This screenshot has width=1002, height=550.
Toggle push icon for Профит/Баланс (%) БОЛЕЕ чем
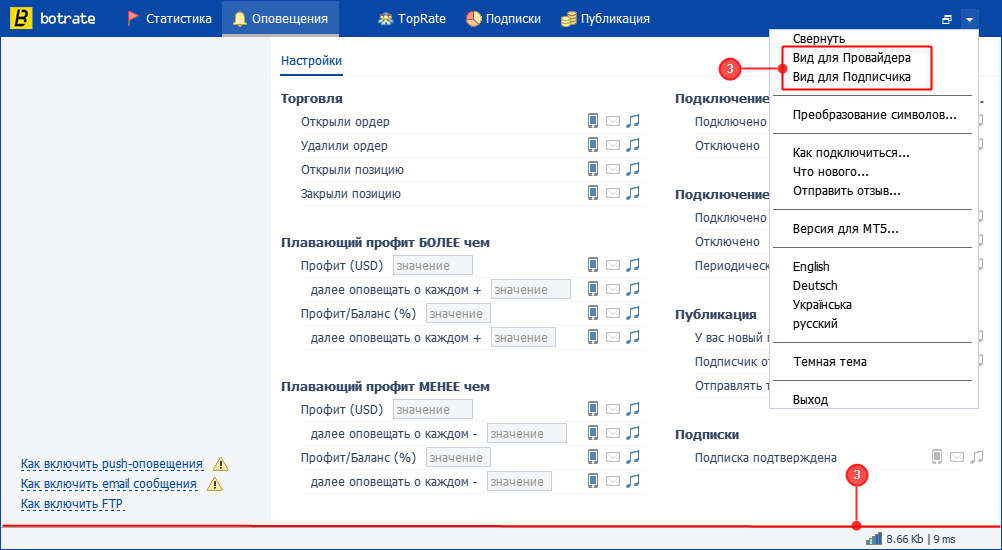tap(593, 312)
